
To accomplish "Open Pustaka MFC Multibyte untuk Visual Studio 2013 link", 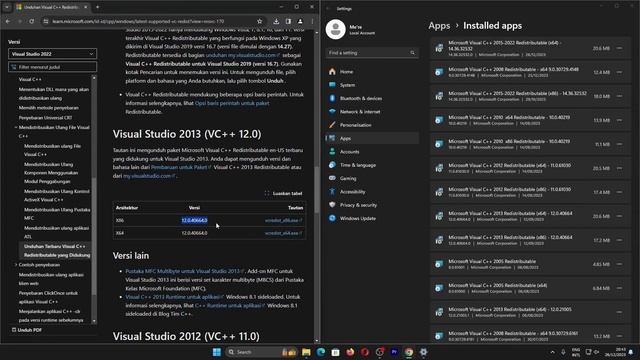I will coord(184,271).
